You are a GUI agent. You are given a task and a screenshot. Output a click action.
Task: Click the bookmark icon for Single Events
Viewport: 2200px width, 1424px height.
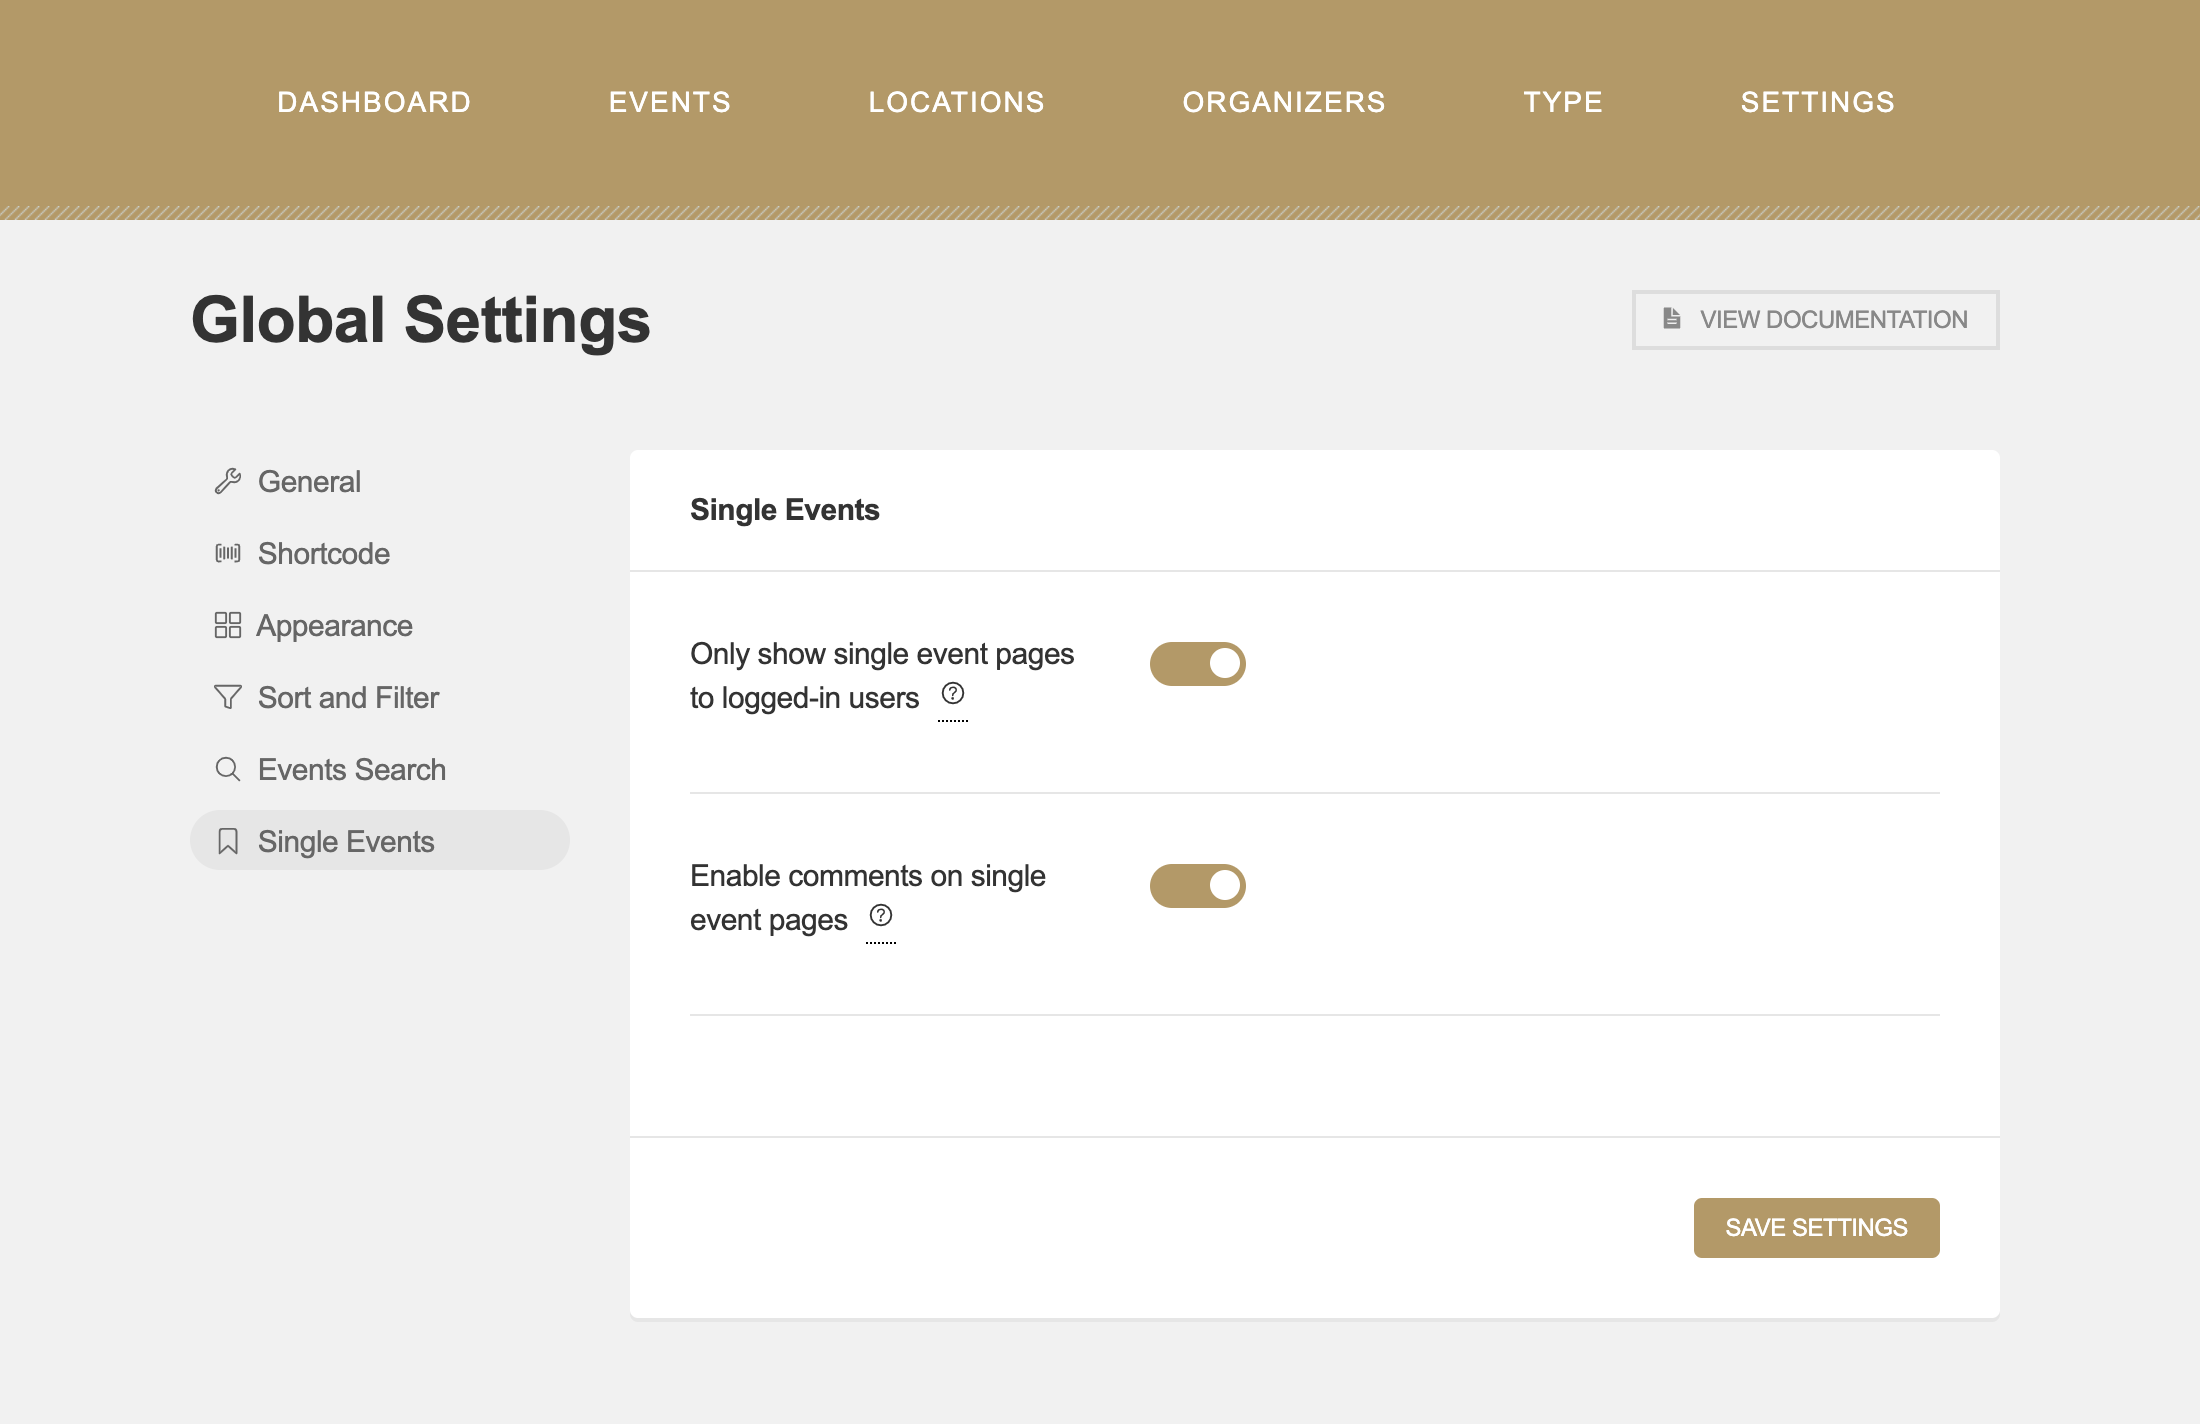pyautogui.click(x=228, y=842)
